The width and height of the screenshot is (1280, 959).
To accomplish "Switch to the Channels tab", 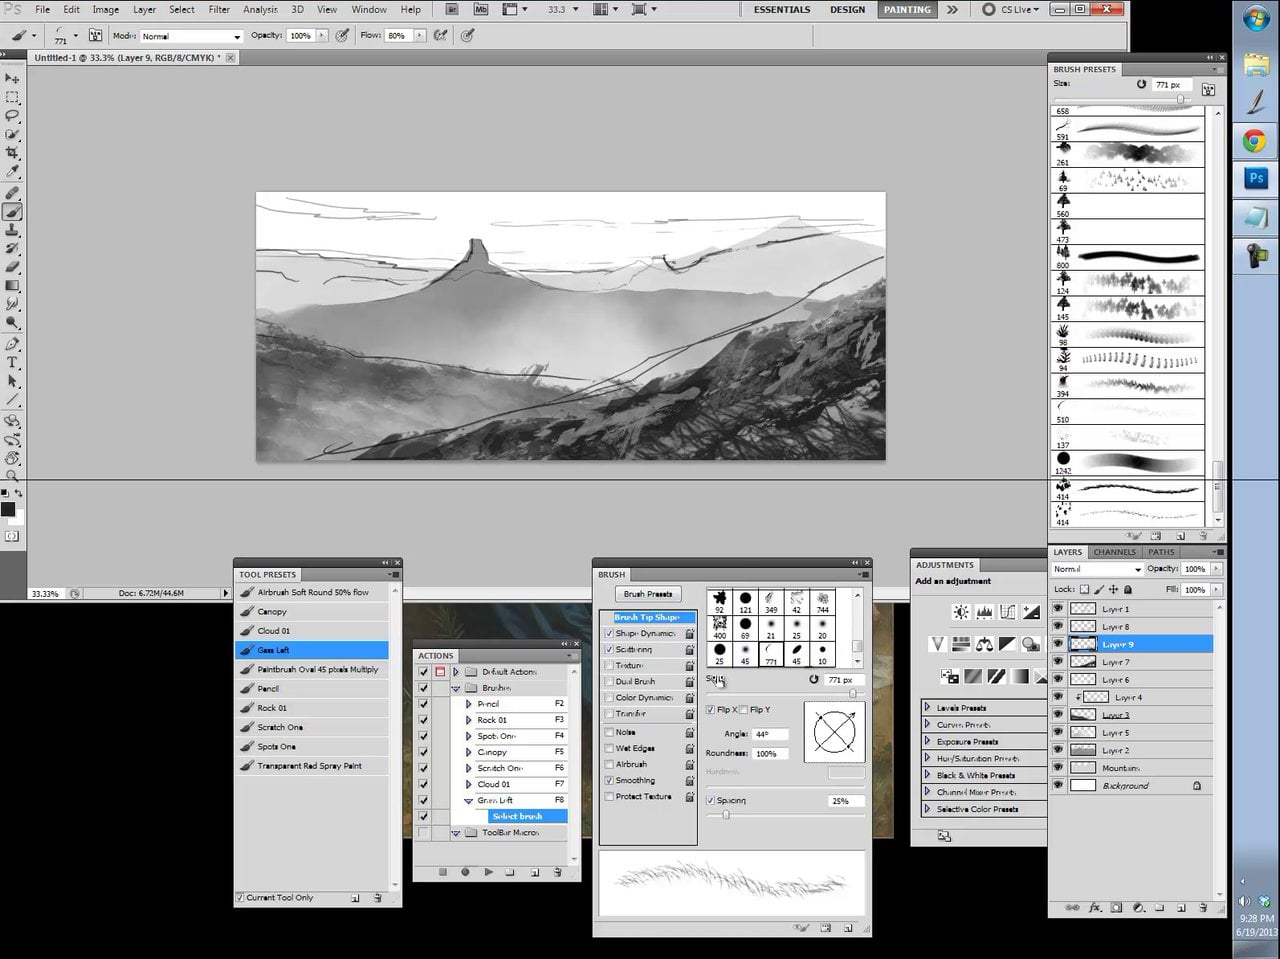I will [1114, 552].
